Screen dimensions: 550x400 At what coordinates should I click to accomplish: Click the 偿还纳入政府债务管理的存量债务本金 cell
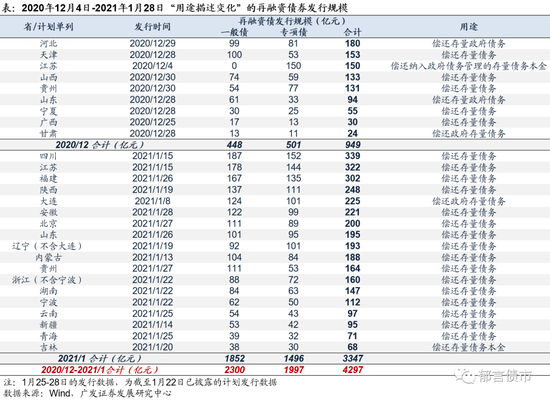(x=469, y=66)
